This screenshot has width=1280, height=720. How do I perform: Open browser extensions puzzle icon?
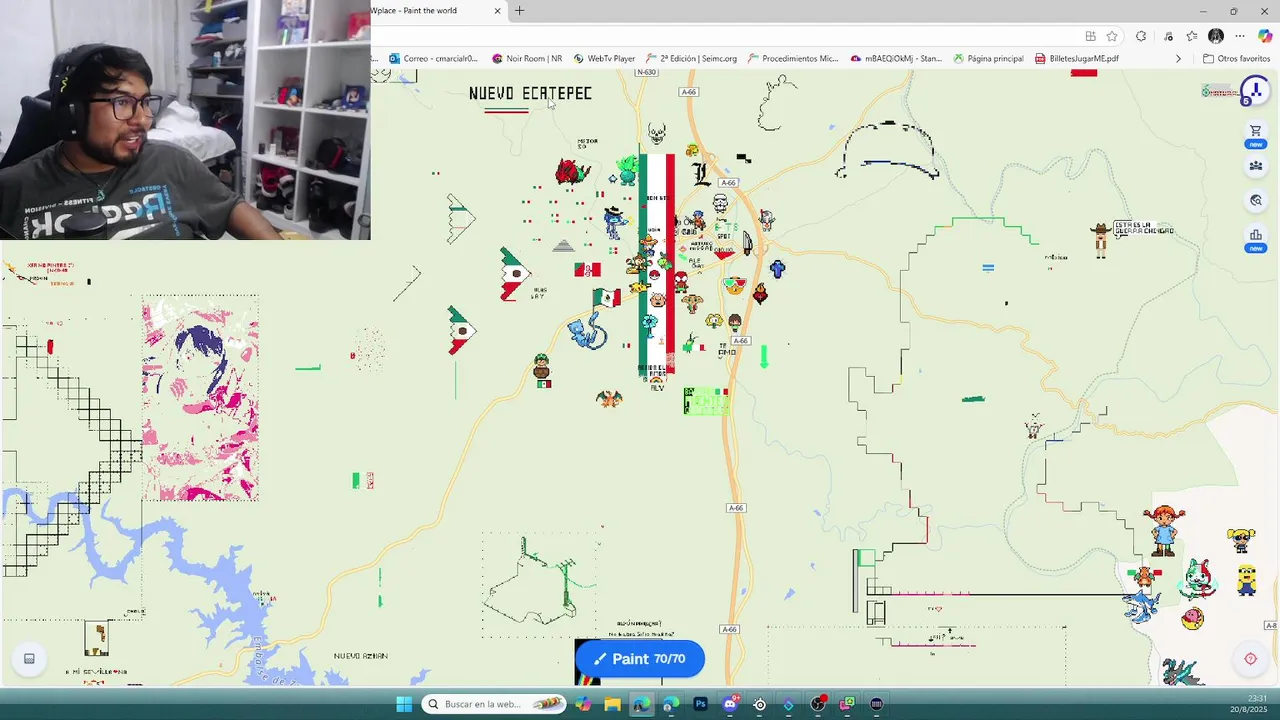[1141, 36]
